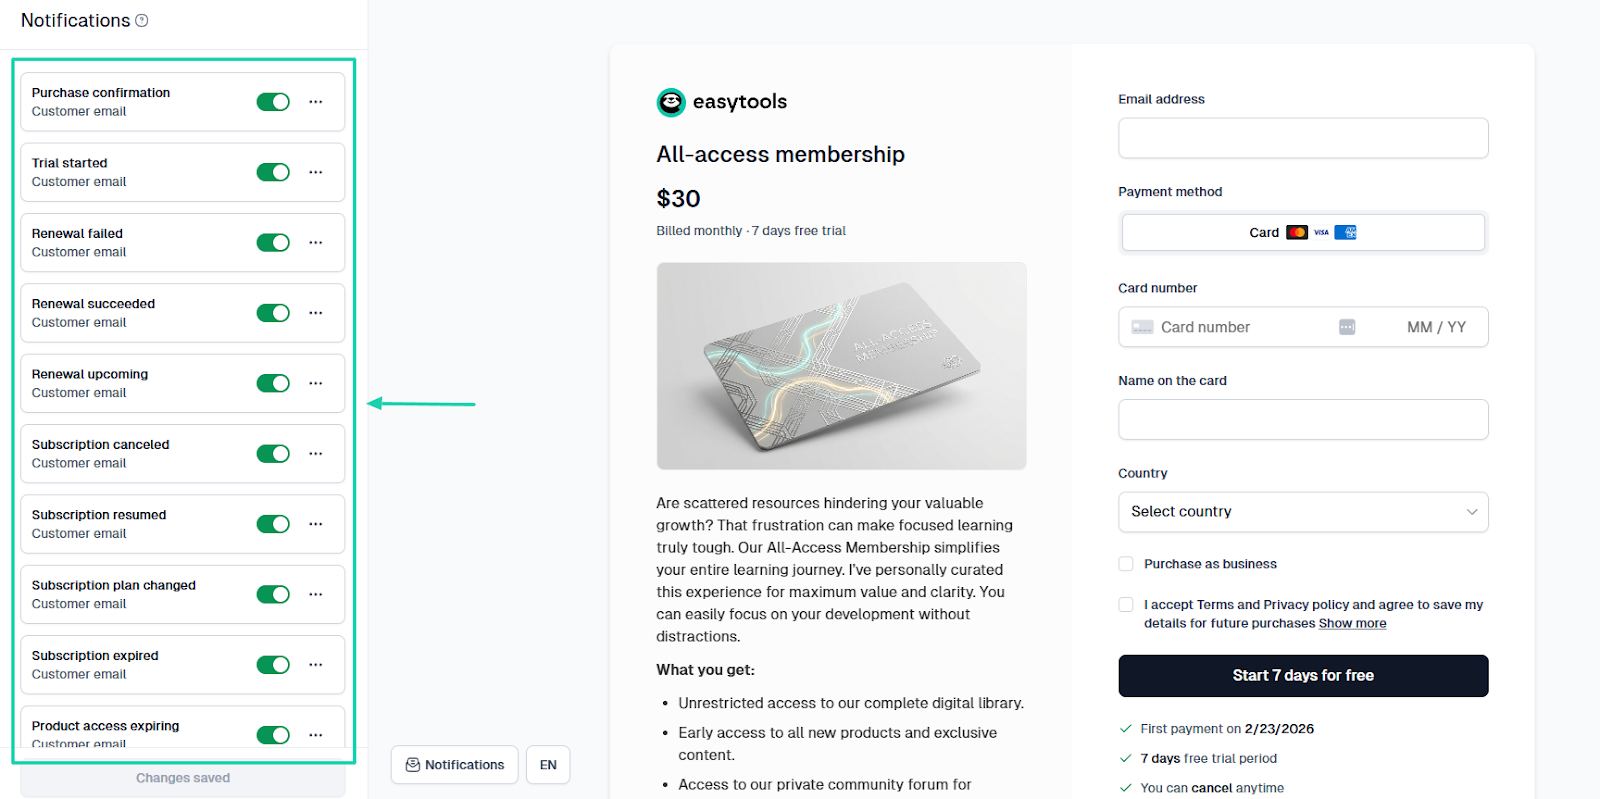Image resolution: width=1600 pixels, height=799 pixels.
Task: Open the Select country dropdown
Action: point(1303,512)
